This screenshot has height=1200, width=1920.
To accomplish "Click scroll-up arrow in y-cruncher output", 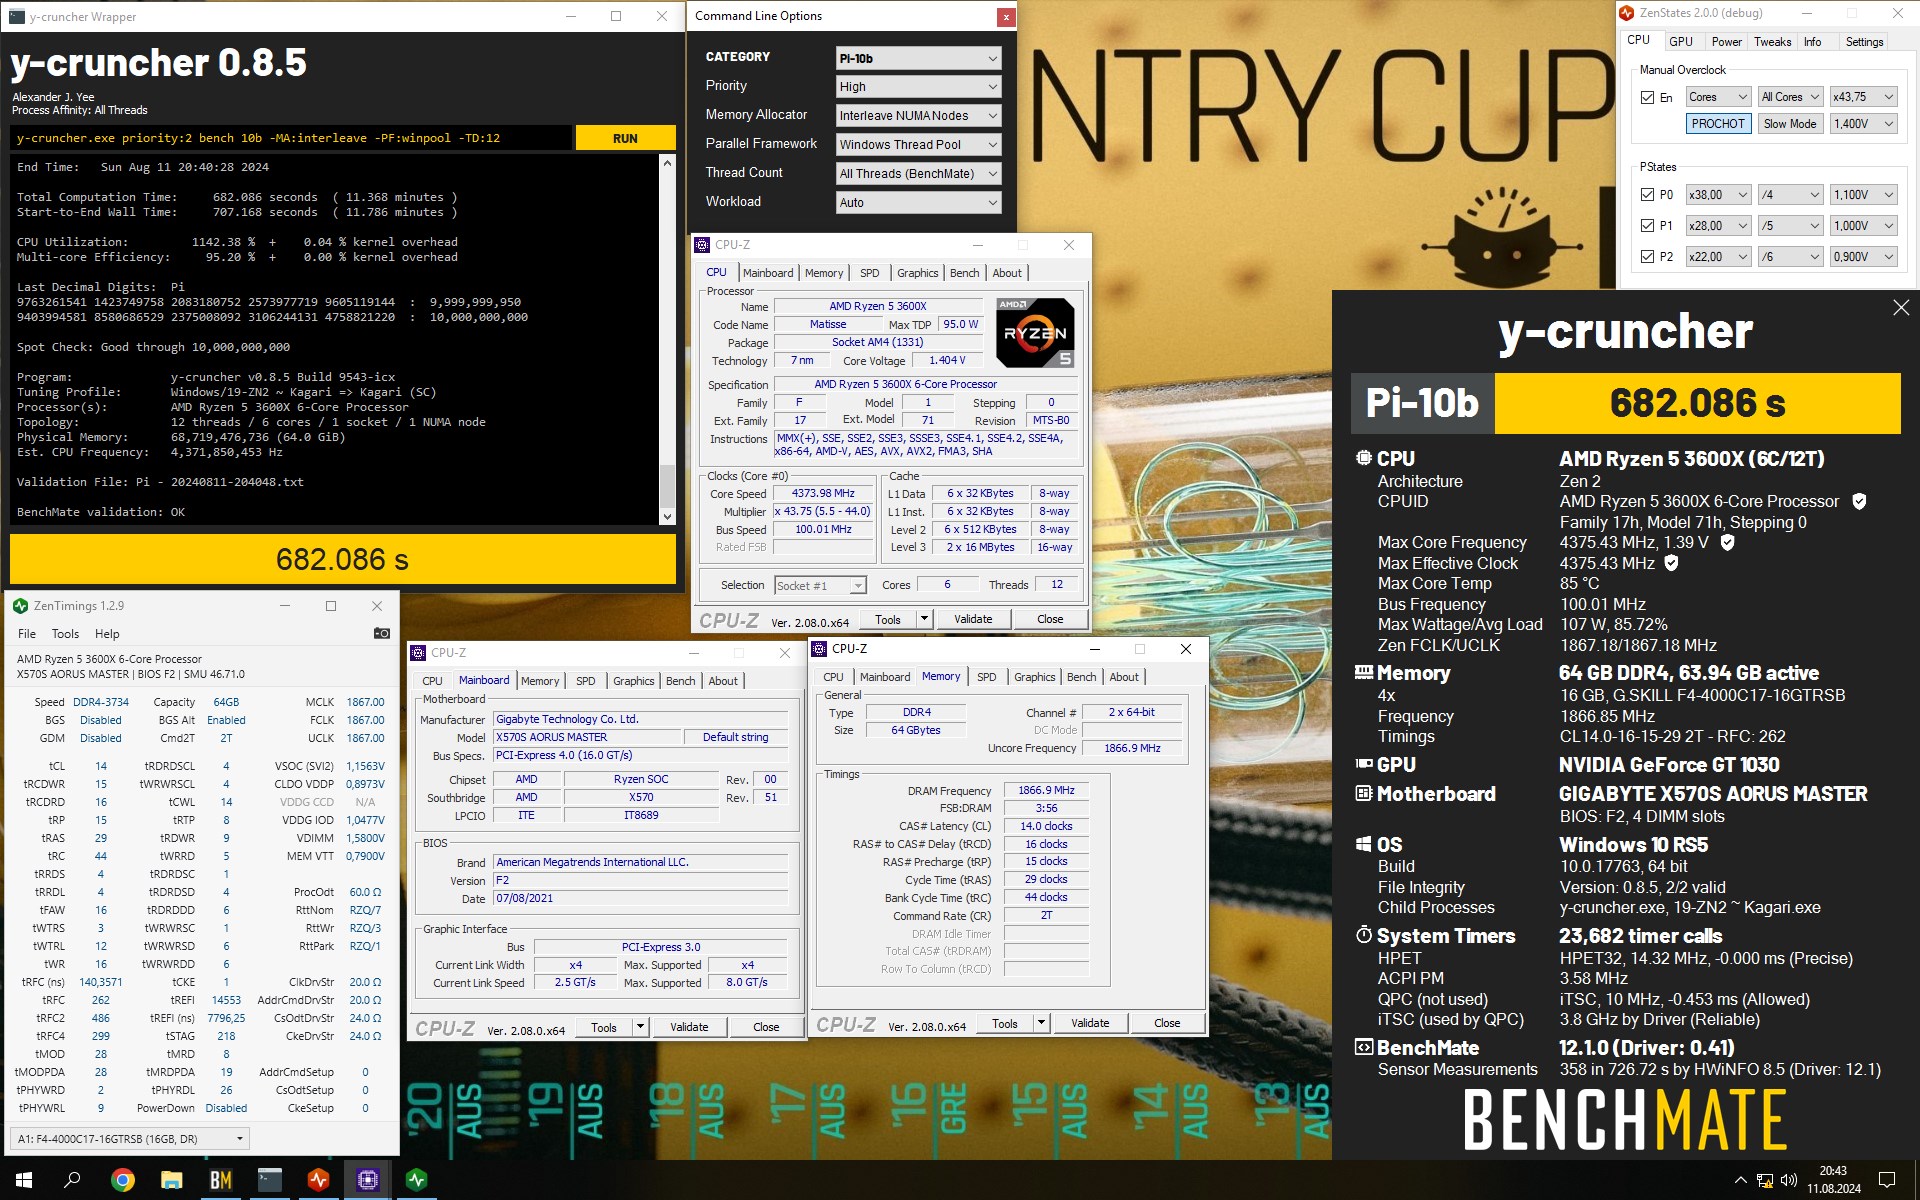I will click(668, 162).
